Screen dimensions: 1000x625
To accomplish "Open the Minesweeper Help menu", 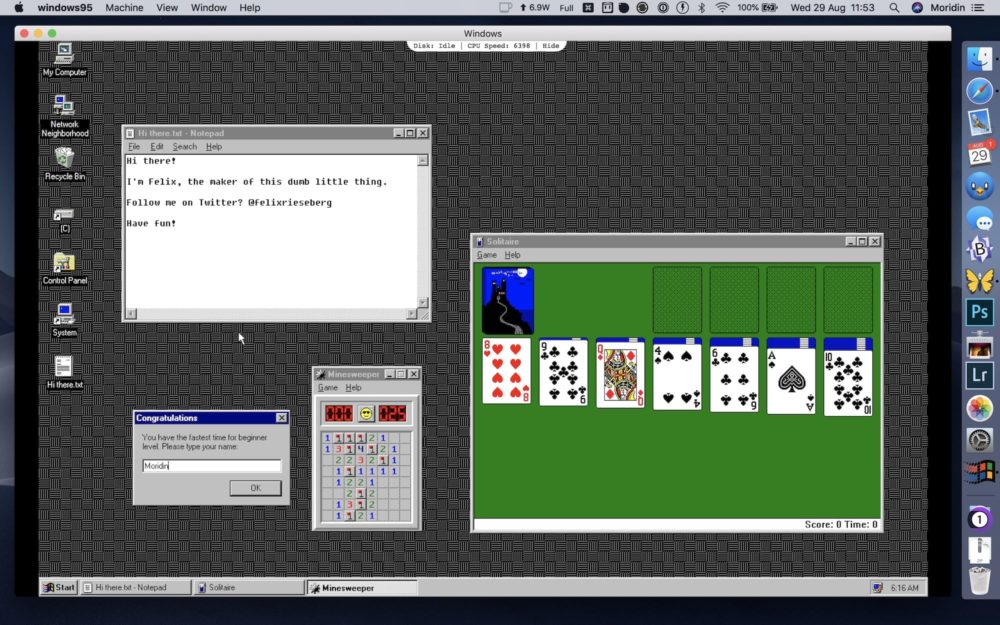I will 353,388.
